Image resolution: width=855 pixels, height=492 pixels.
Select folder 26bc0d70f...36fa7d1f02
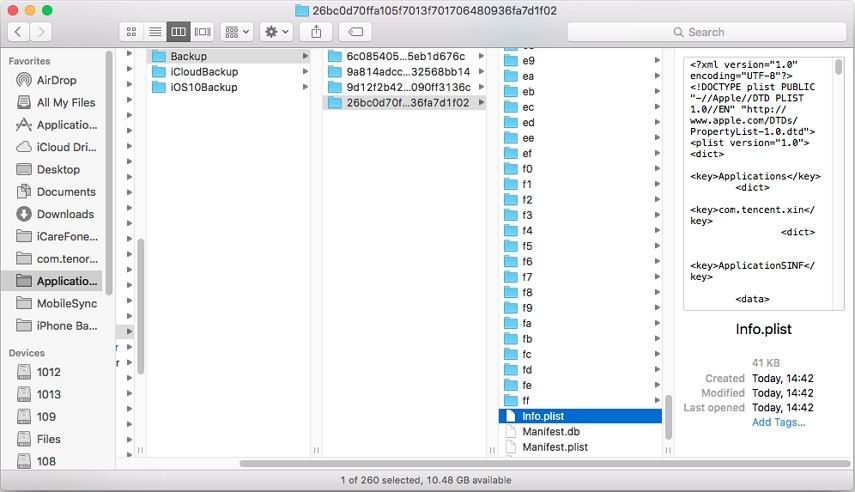(x=405, y=103)
